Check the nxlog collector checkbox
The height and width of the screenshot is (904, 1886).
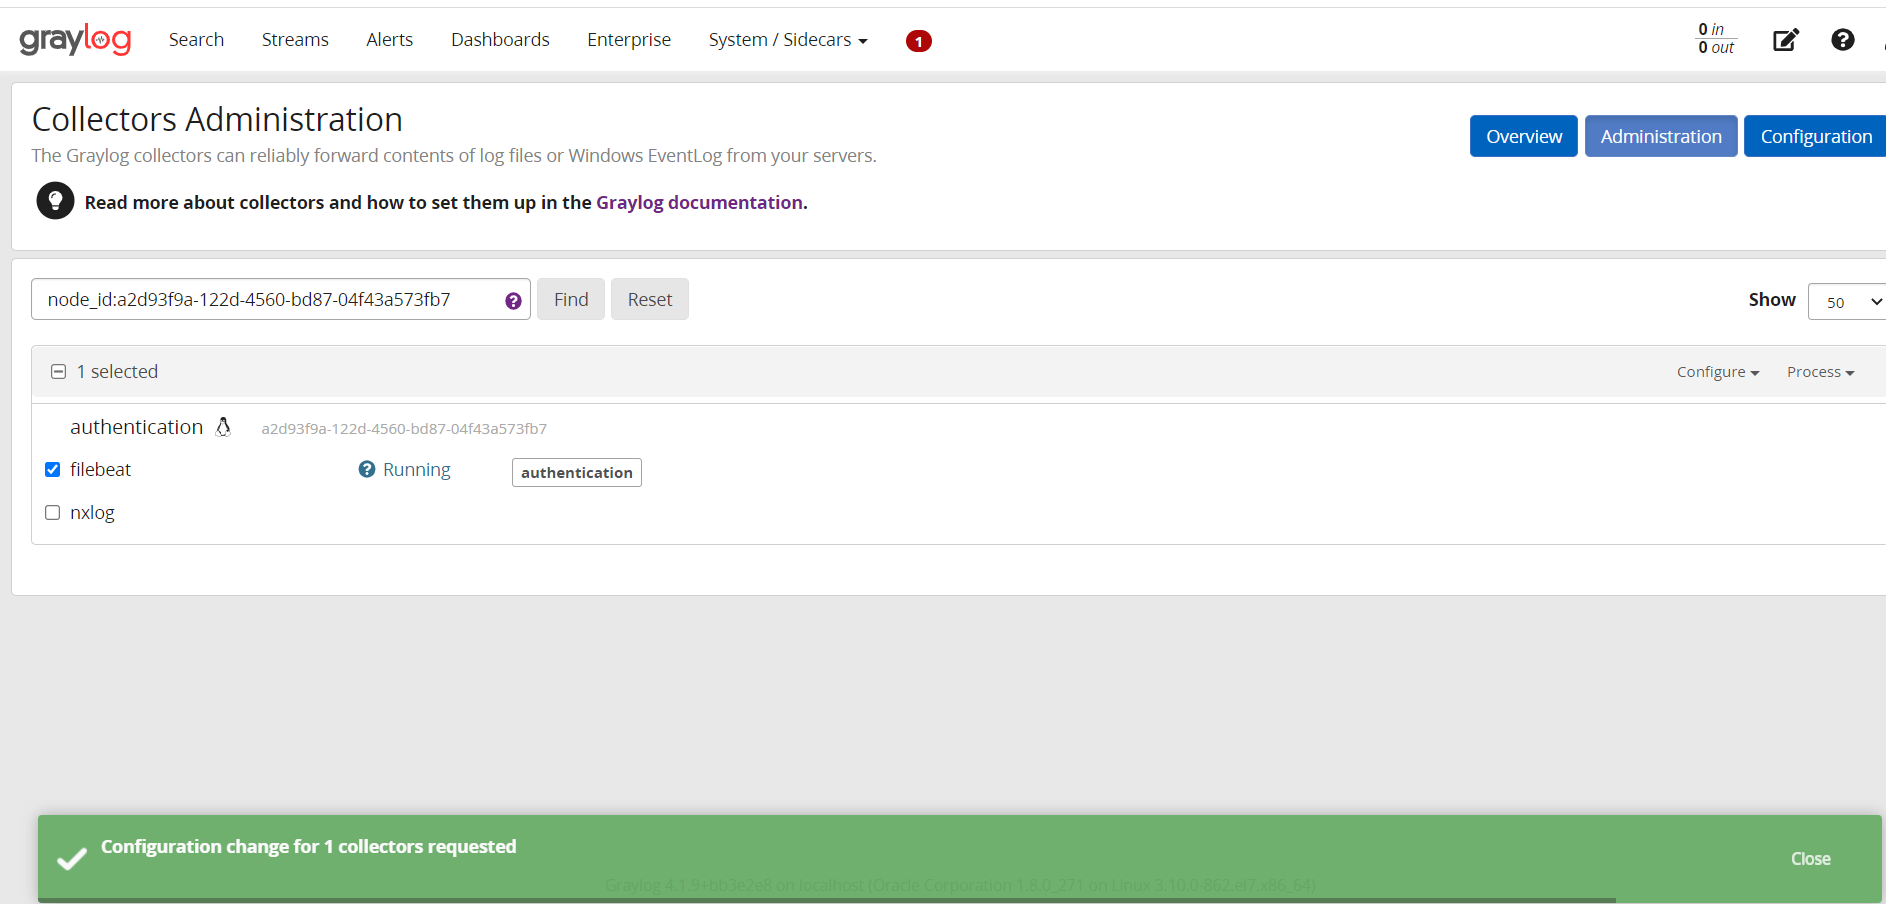click(x=53, y=512)
